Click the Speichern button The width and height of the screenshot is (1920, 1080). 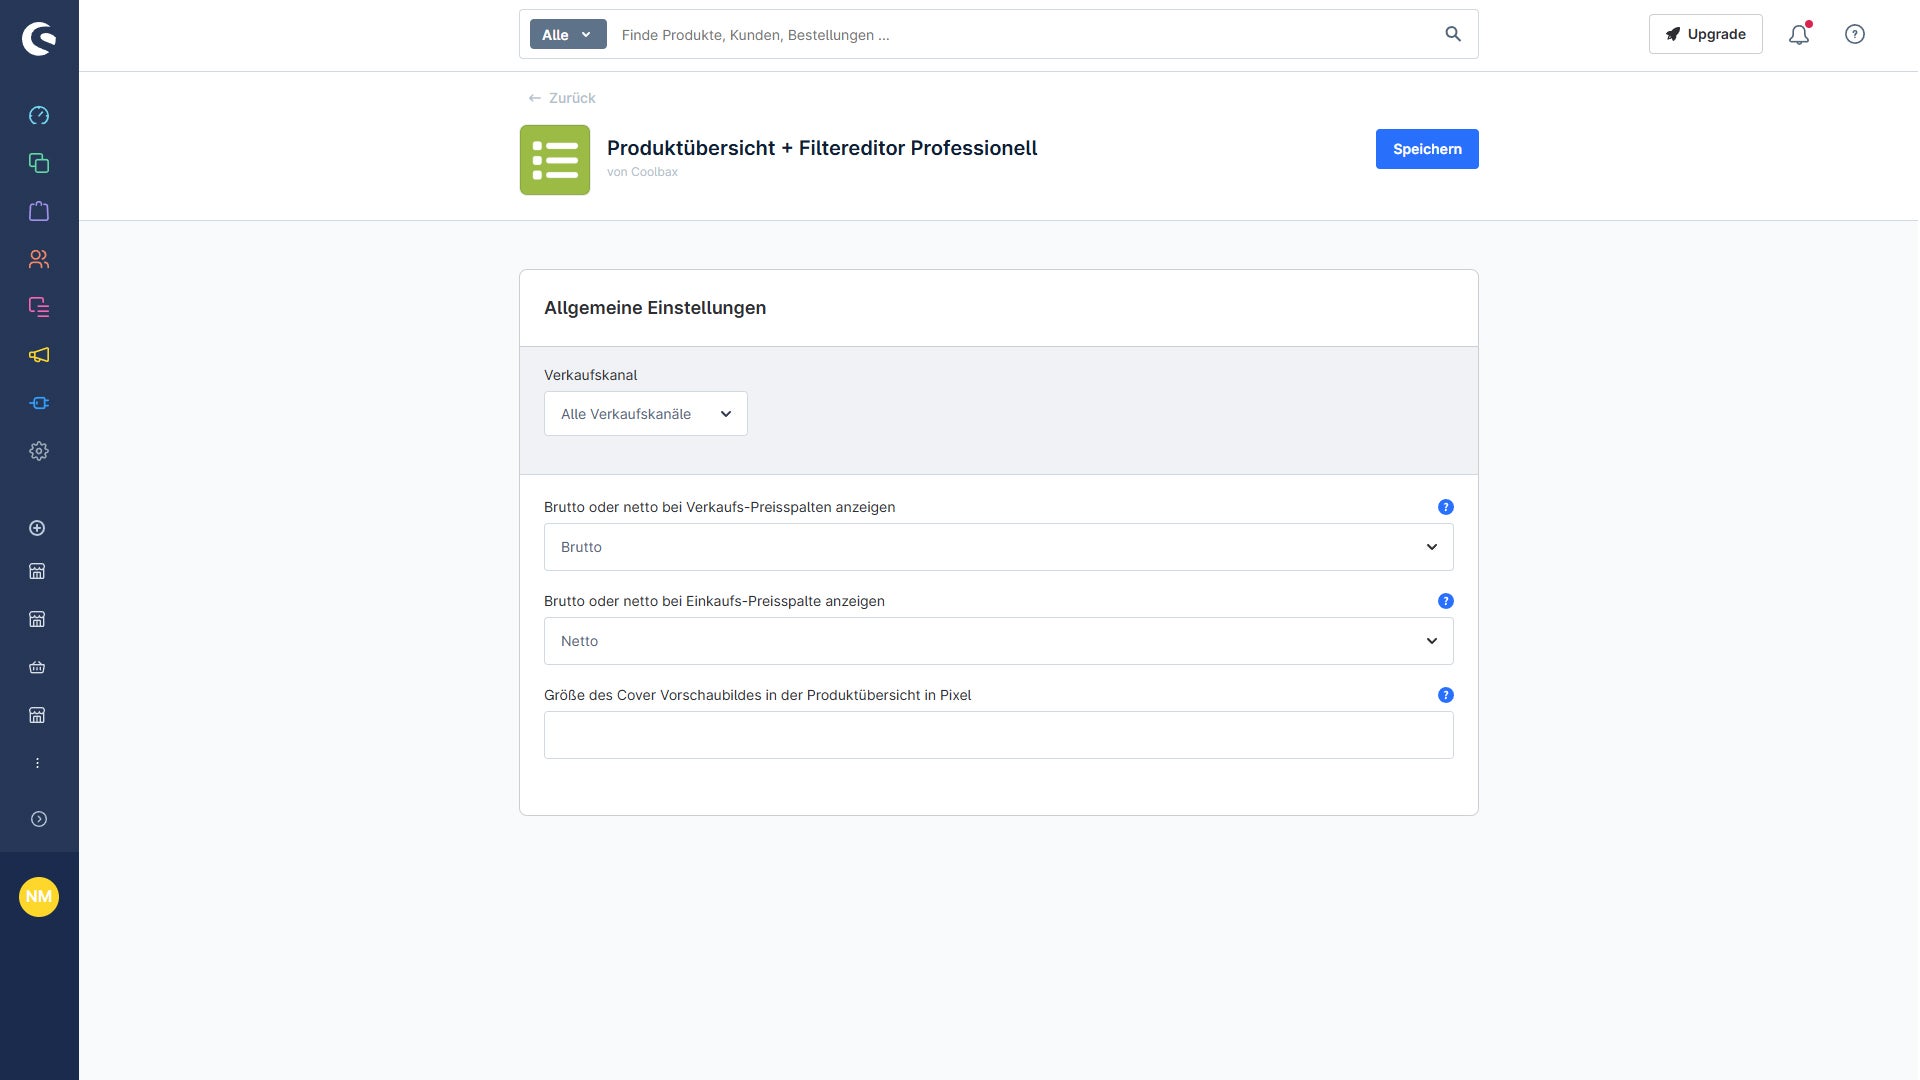(x=1427, y=149)
